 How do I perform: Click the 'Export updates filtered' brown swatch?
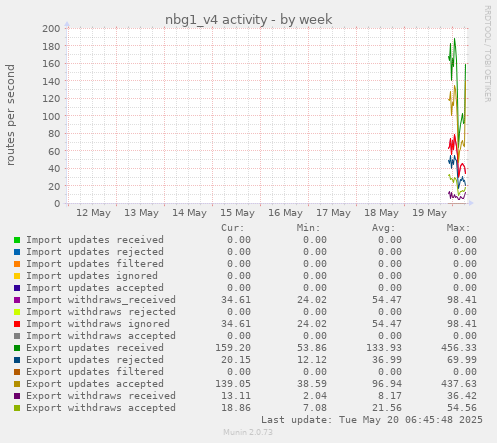tap(17, 372)
